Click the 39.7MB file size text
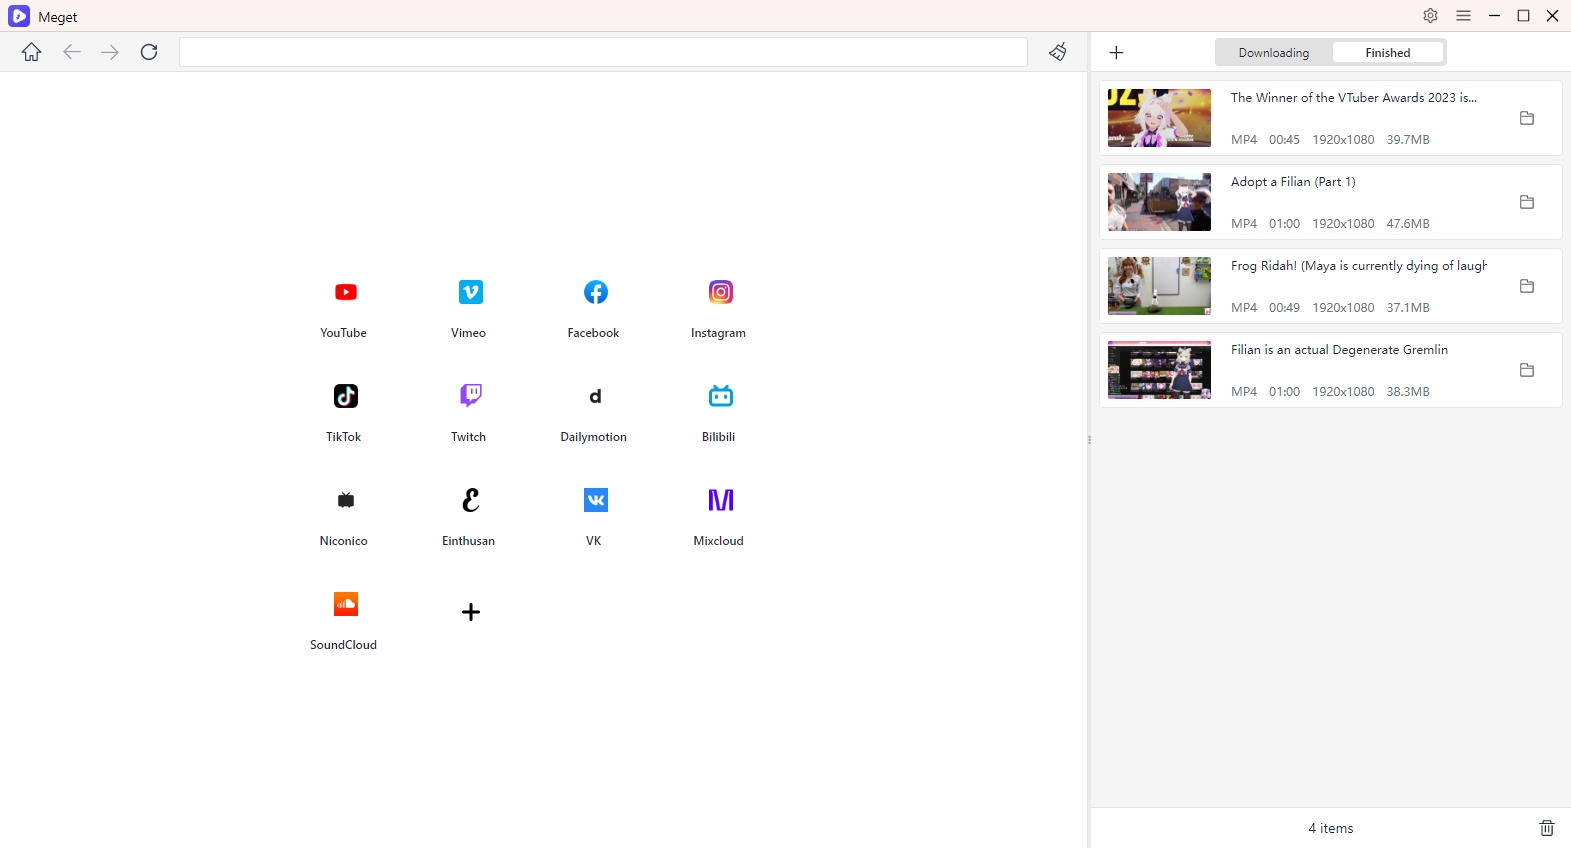Viewport: 1571px width, 848px height. [1408, 140]
